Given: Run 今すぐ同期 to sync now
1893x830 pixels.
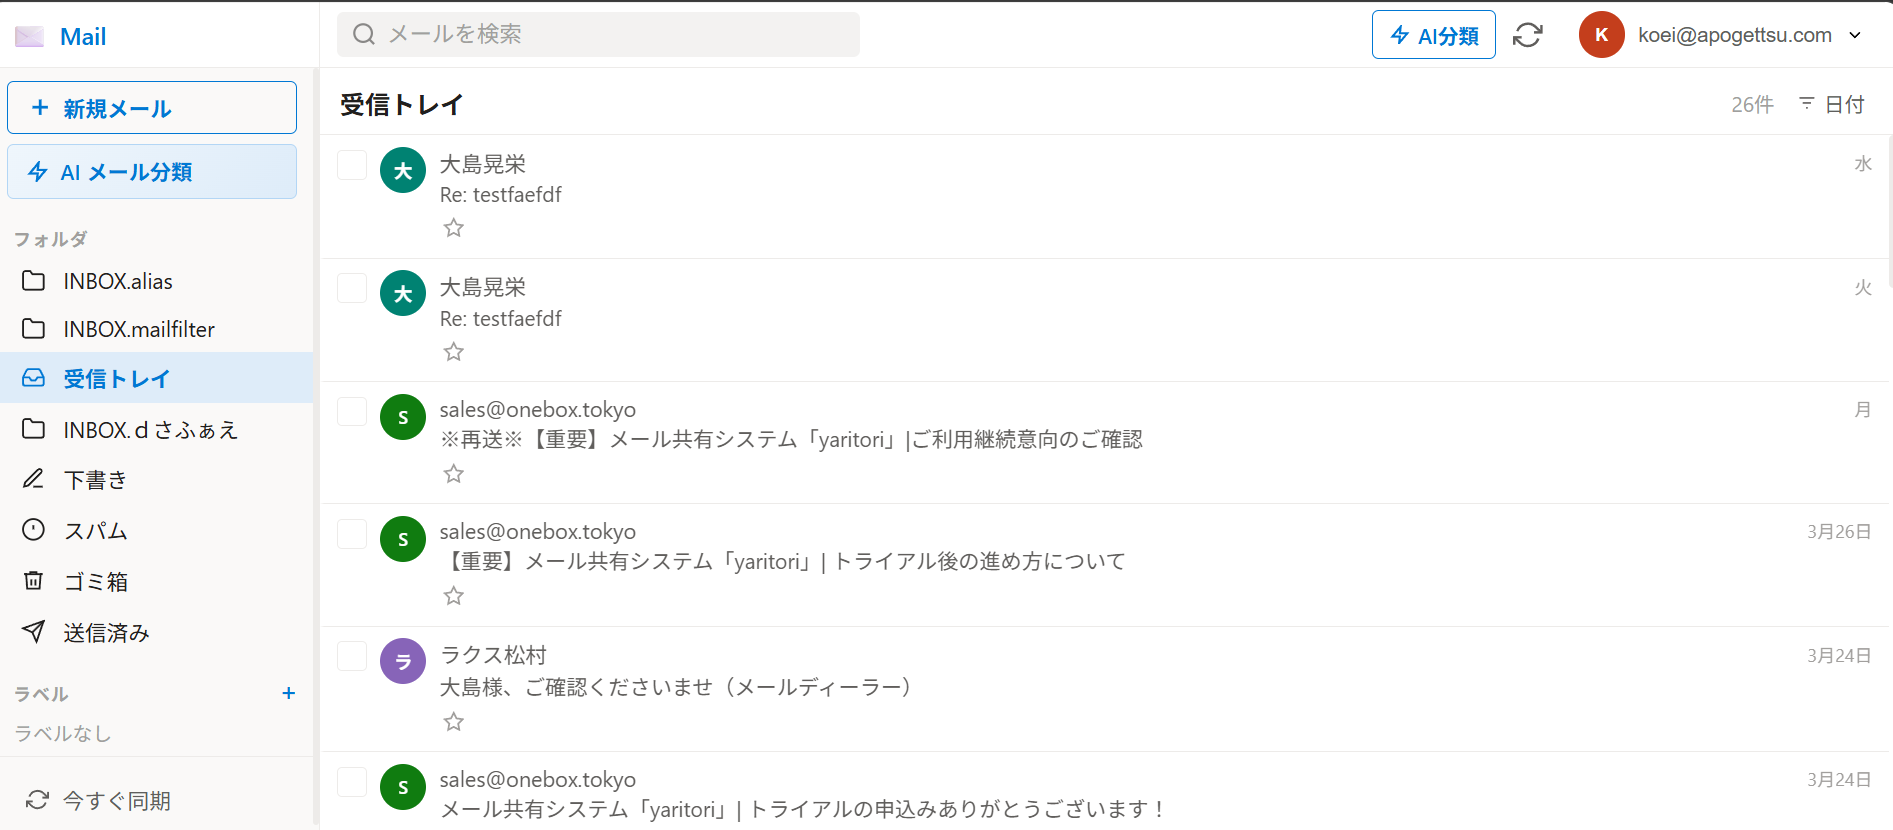Looking at the screenshot, I should (x=115, y=800).
